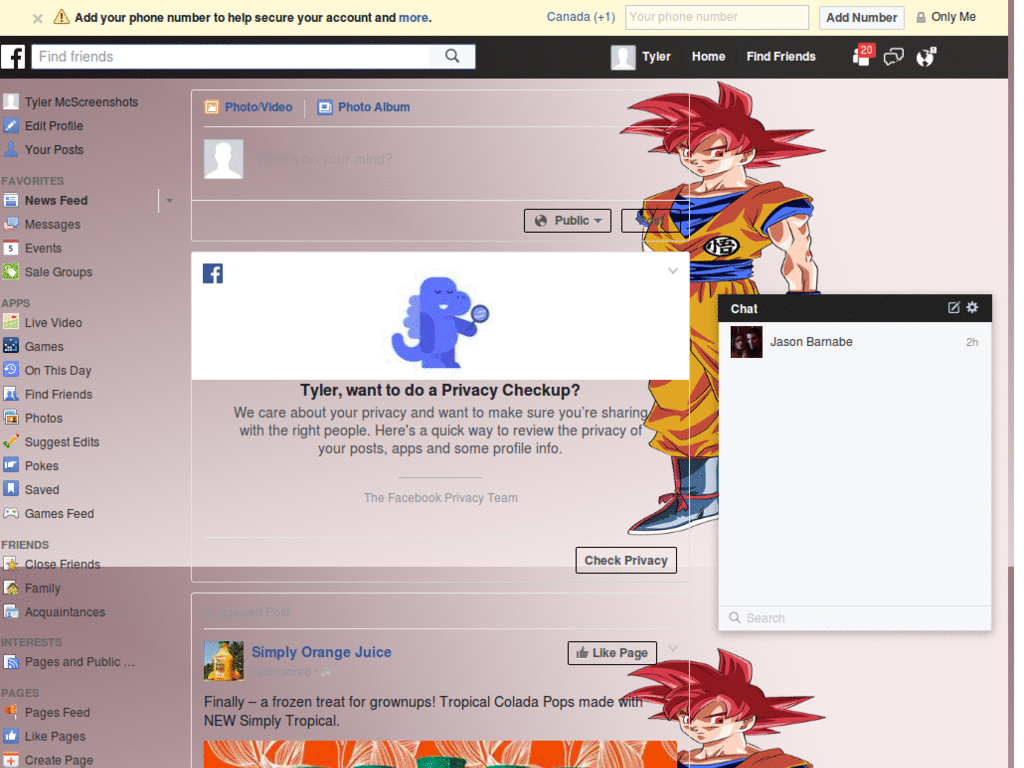Open the Photo/Video attachment option
This screenshot has height=768, width=1024.
[x=248, y=107]
